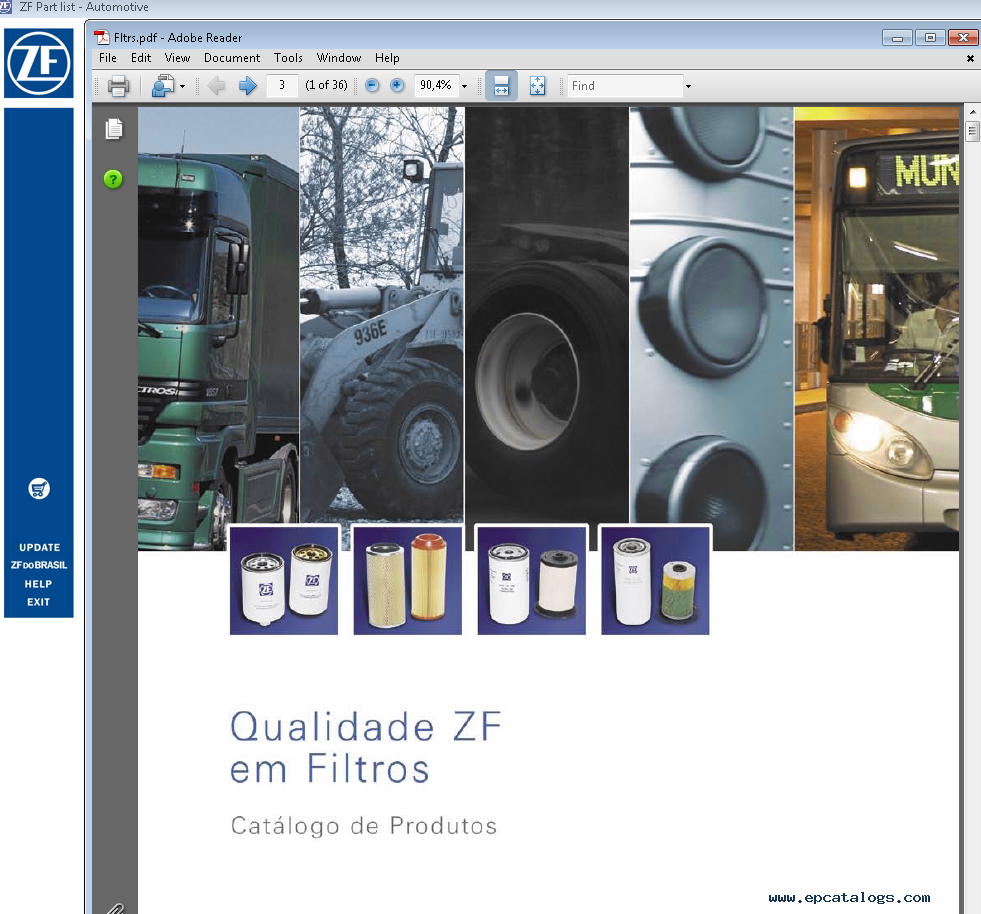Viewport: 981px width, 914px height.
Task: Expand the Find options dropdown arrow
Action: [x=688, y=86]
